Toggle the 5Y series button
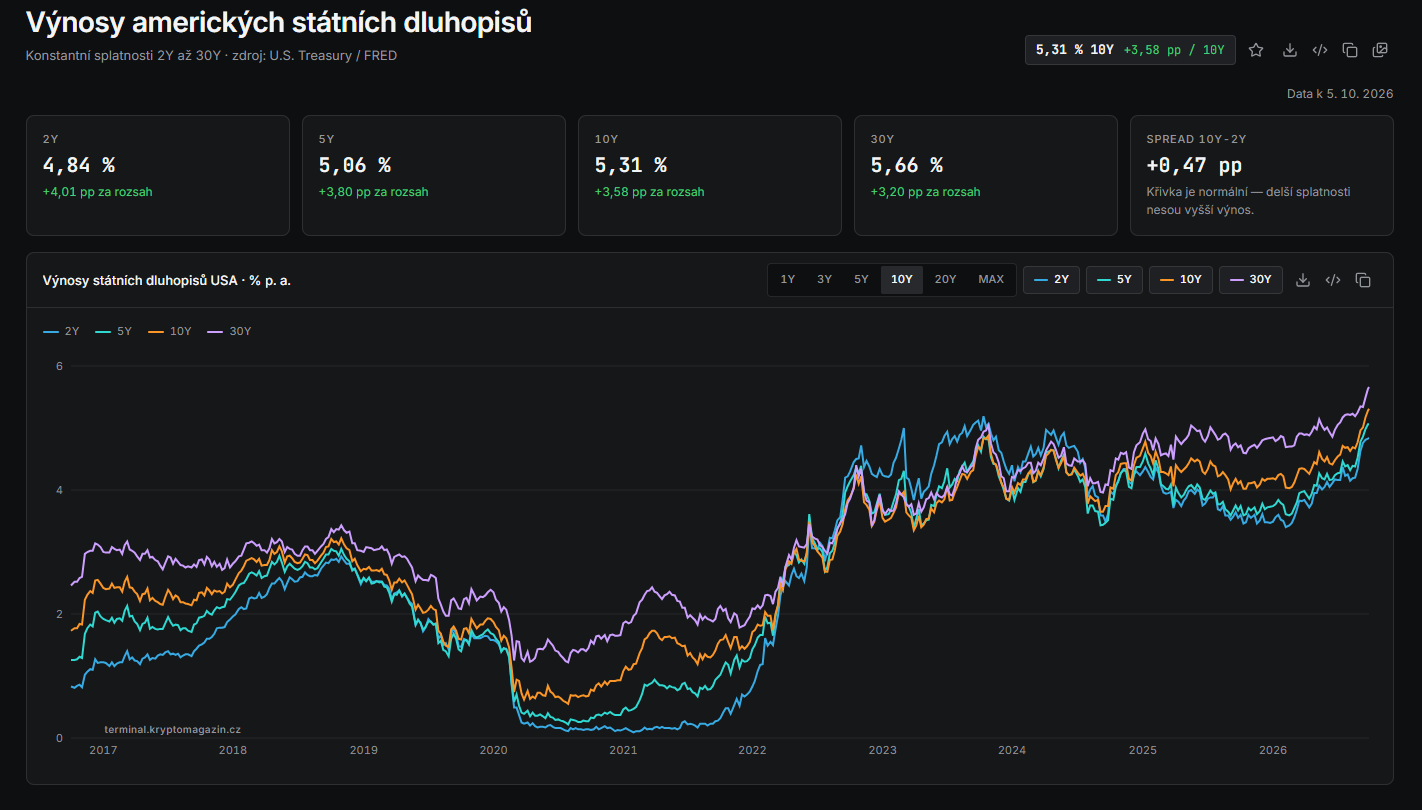This screenshot has width=1422, height=810. [x=1114, y=280]
